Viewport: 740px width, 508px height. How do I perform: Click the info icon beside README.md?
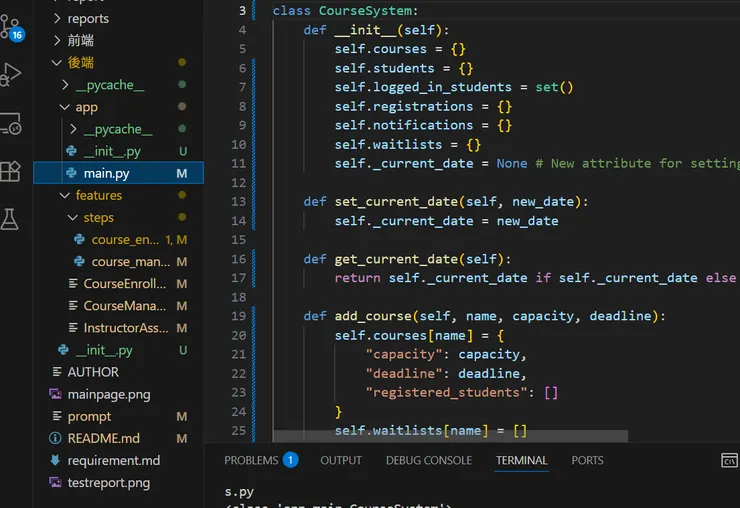pyautogui.click(x=55, y=438)
